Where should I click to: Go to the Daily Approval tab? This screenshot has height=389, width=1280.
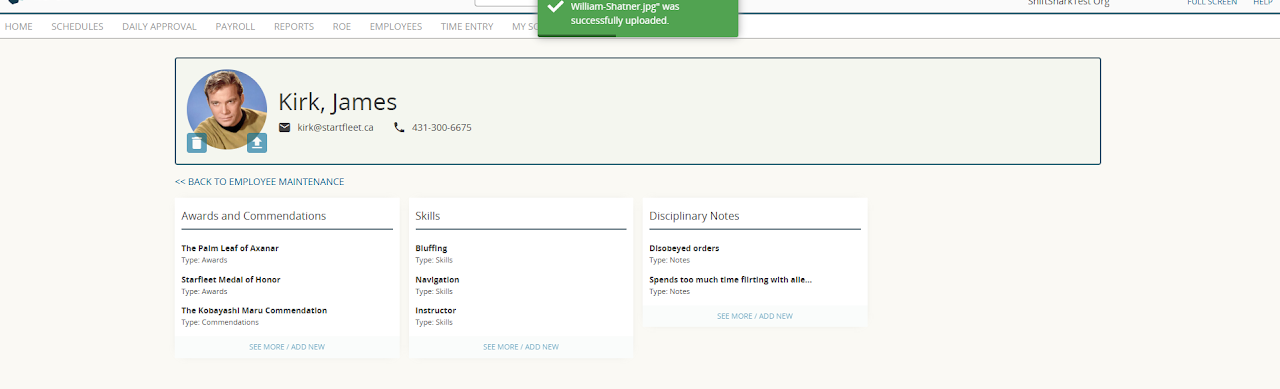[159, 27]
